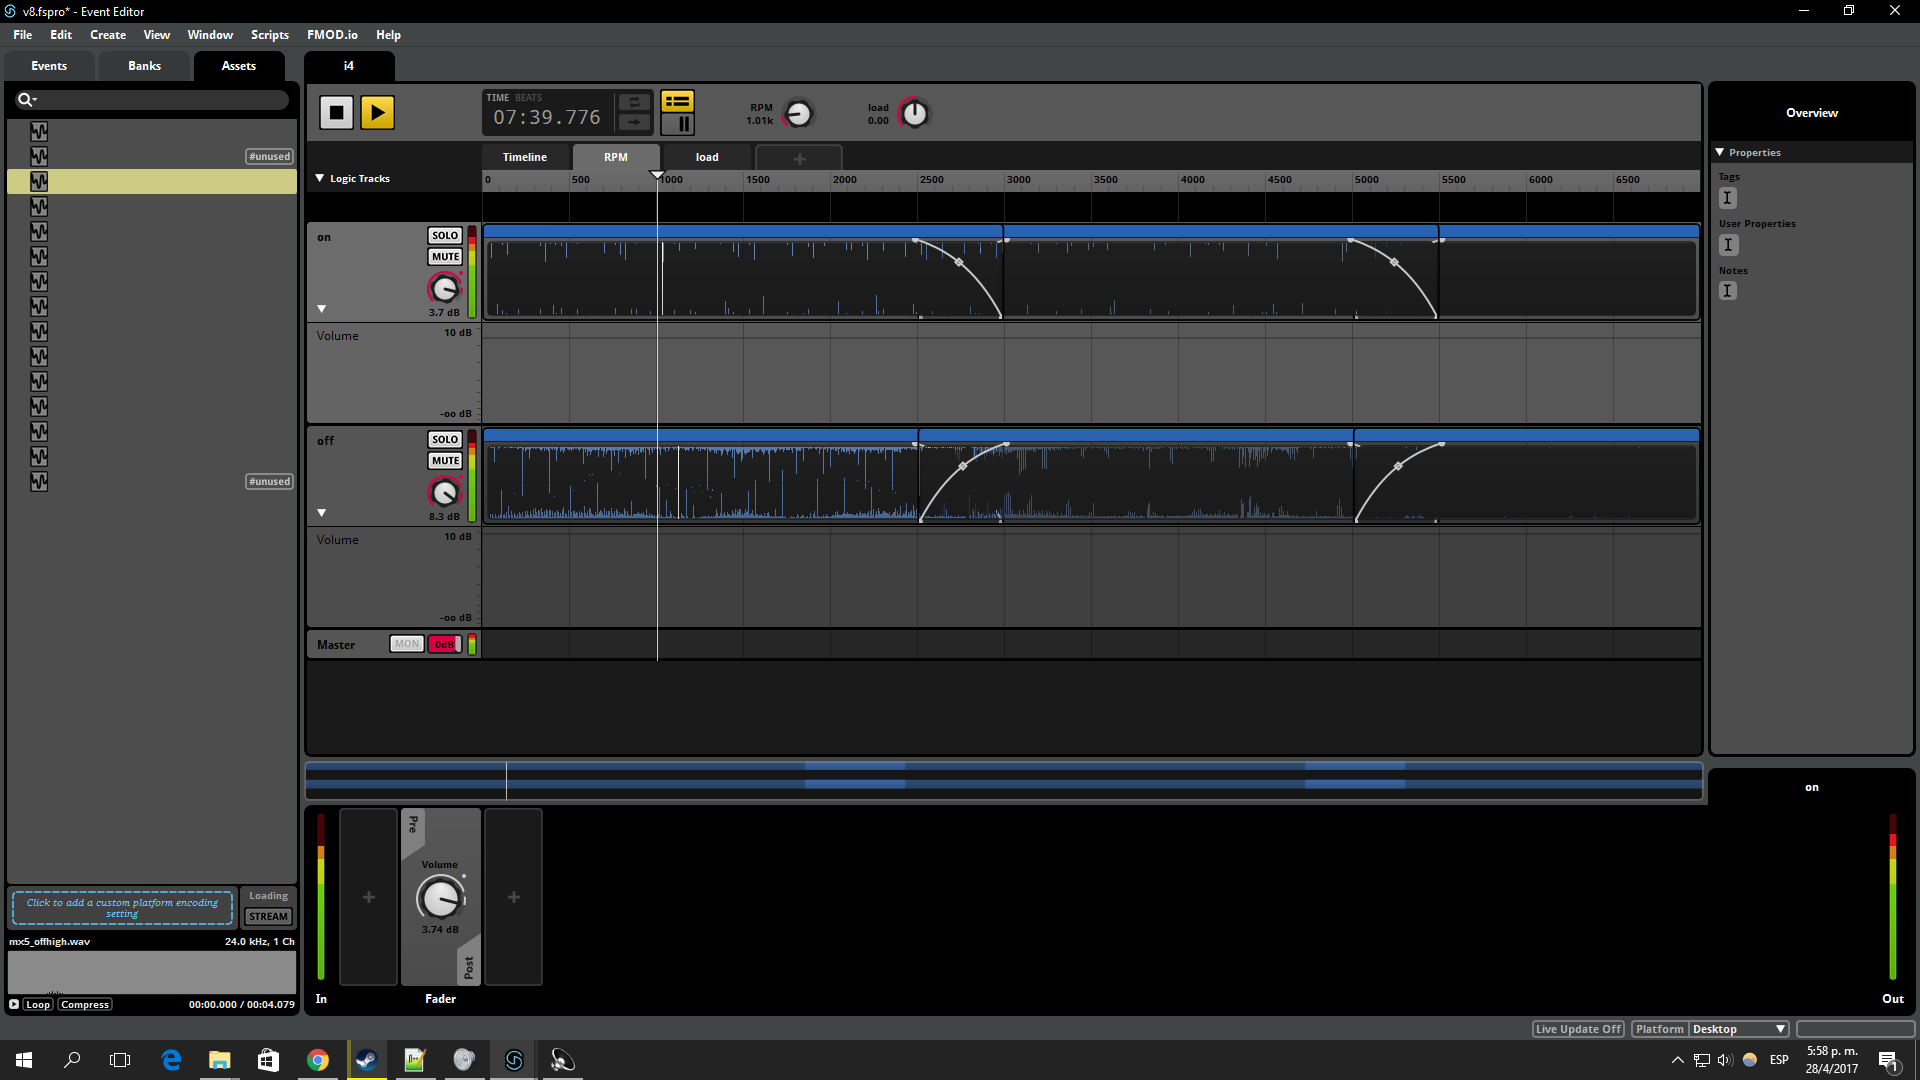Collapse the Properties section in Overview

[1719, 152]
